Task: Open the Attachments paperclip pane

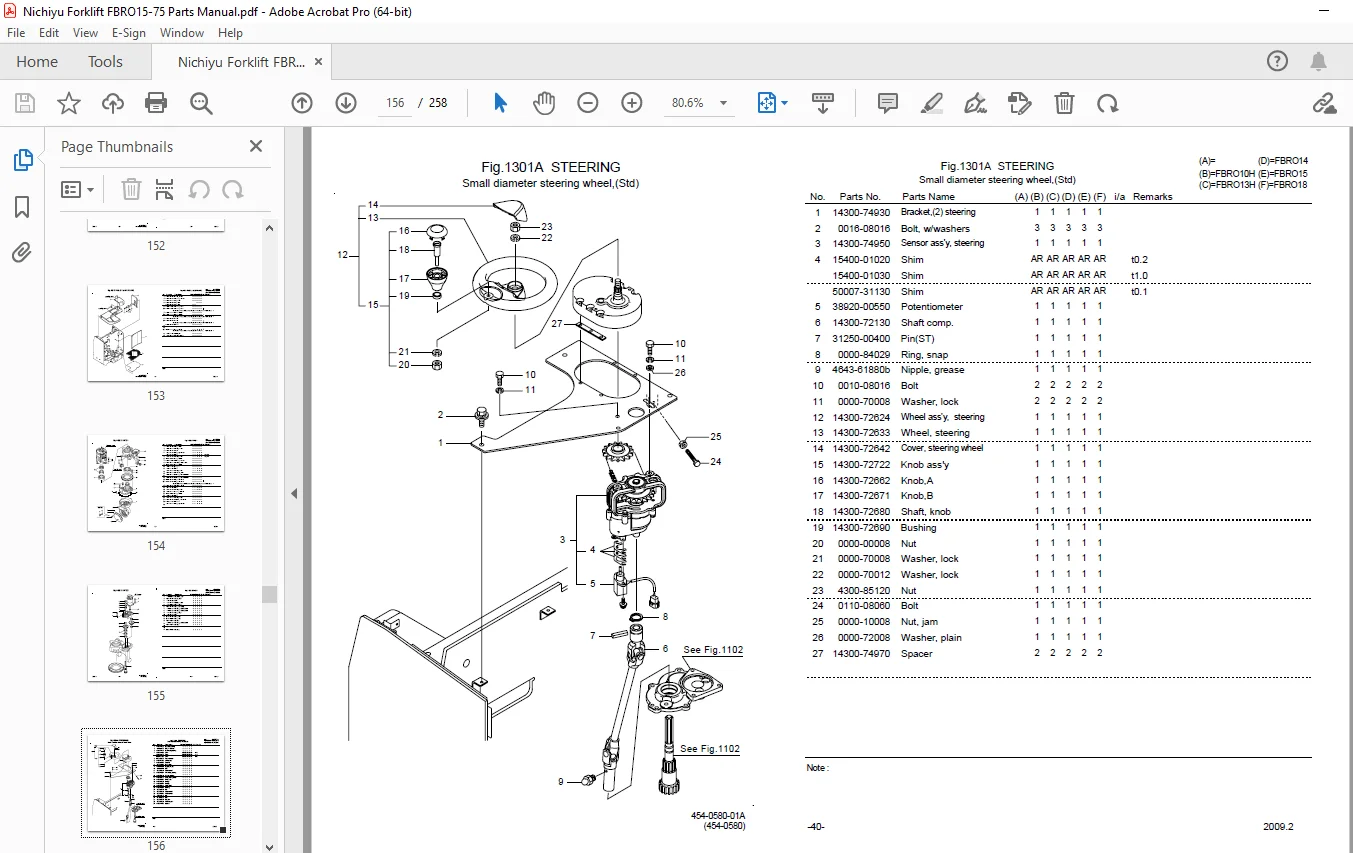Action: [x=22, y=253]
